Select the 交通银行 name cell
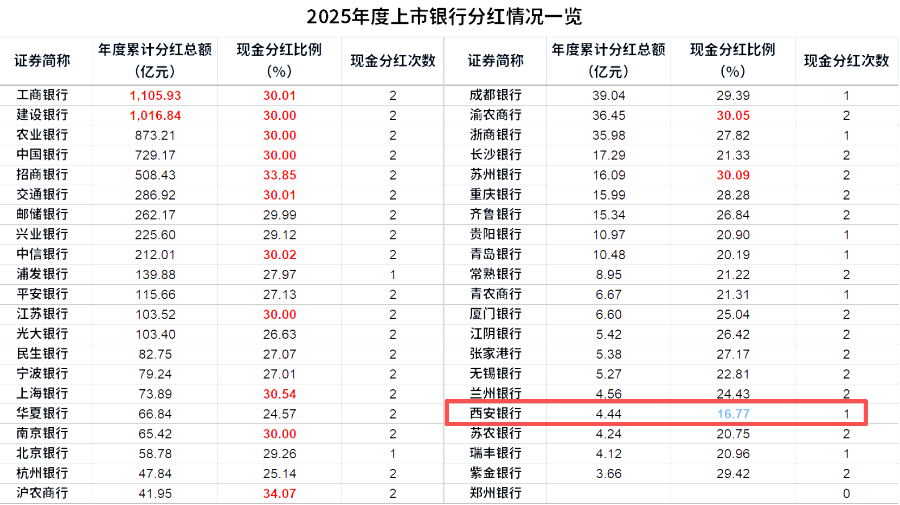Image resolution: width=900 pixels, height=505 pixels. [42, 195]
